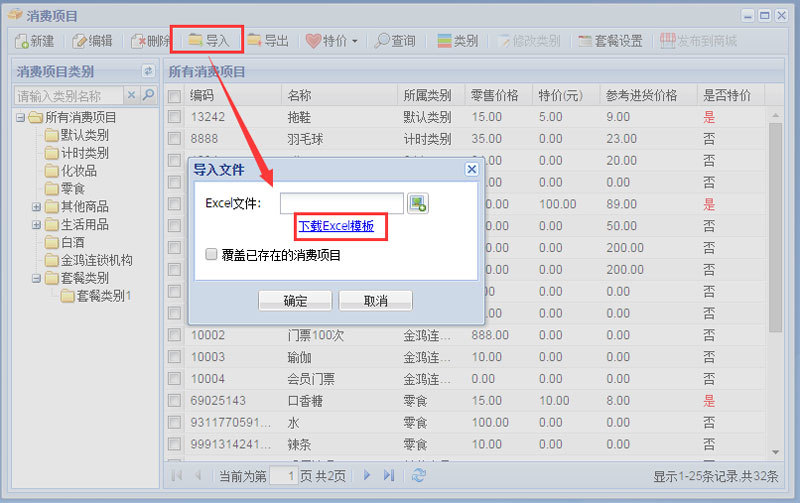Refresh the 消费项目类别 panel
This screenshot has height=503, width=800.
(148, 71)
